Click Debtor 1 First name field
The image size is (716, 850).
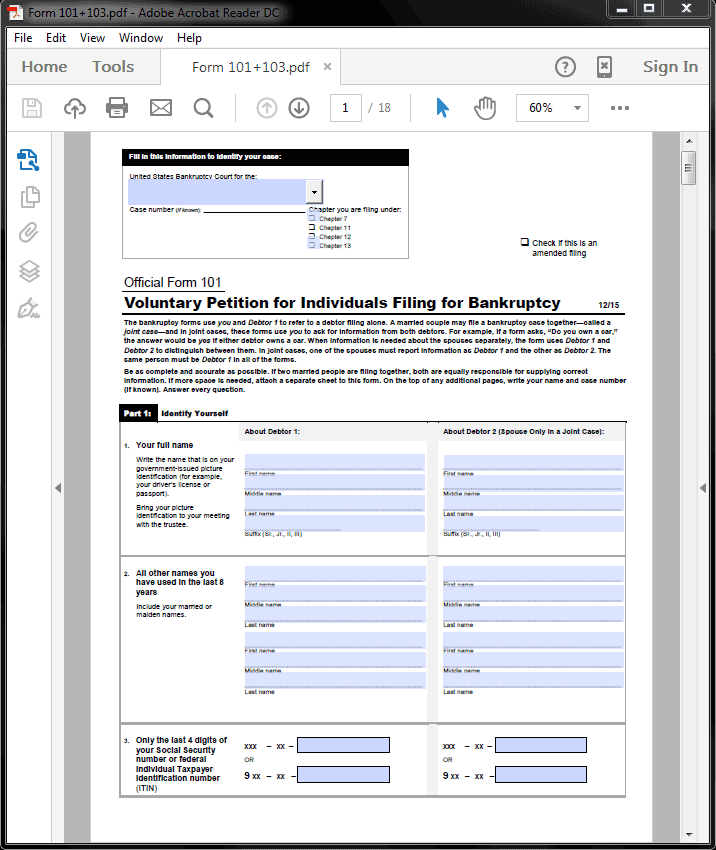334,463
